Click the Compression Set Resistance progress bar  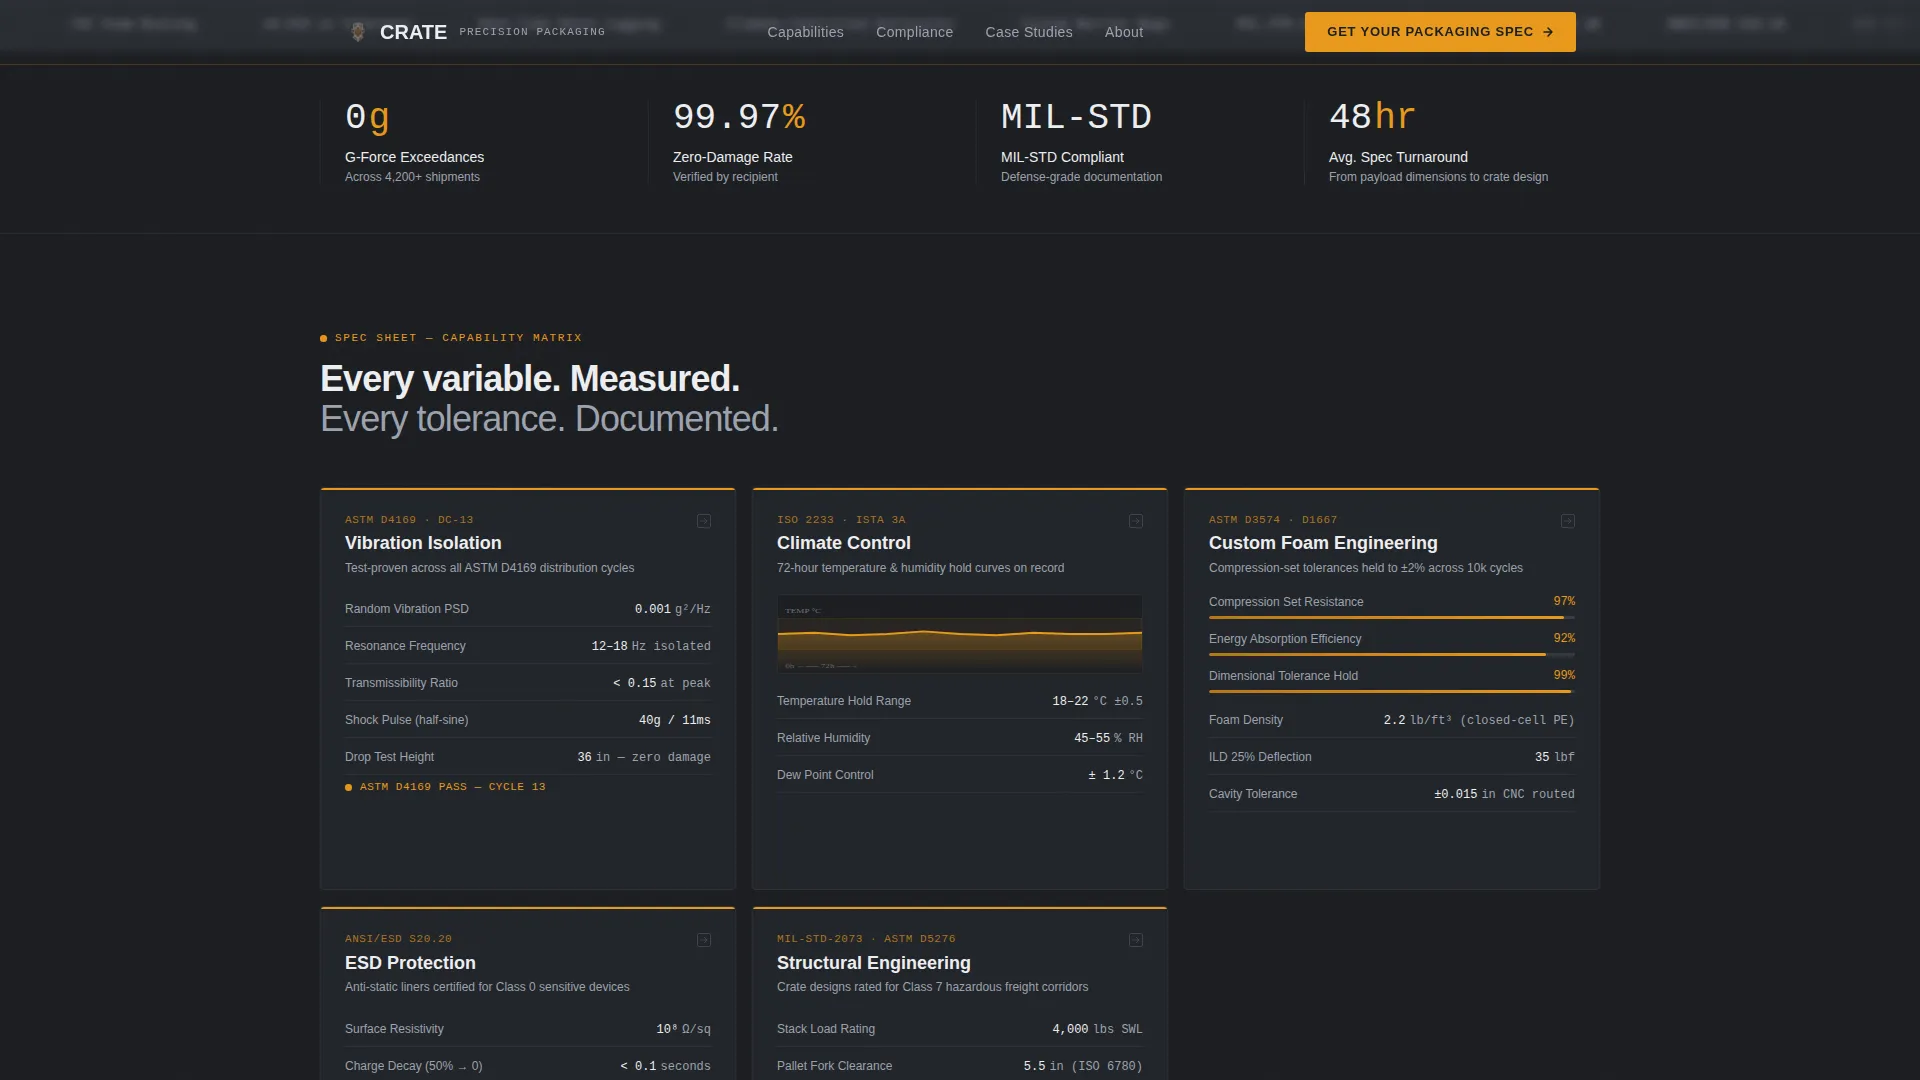click(x=1391, y=618)
